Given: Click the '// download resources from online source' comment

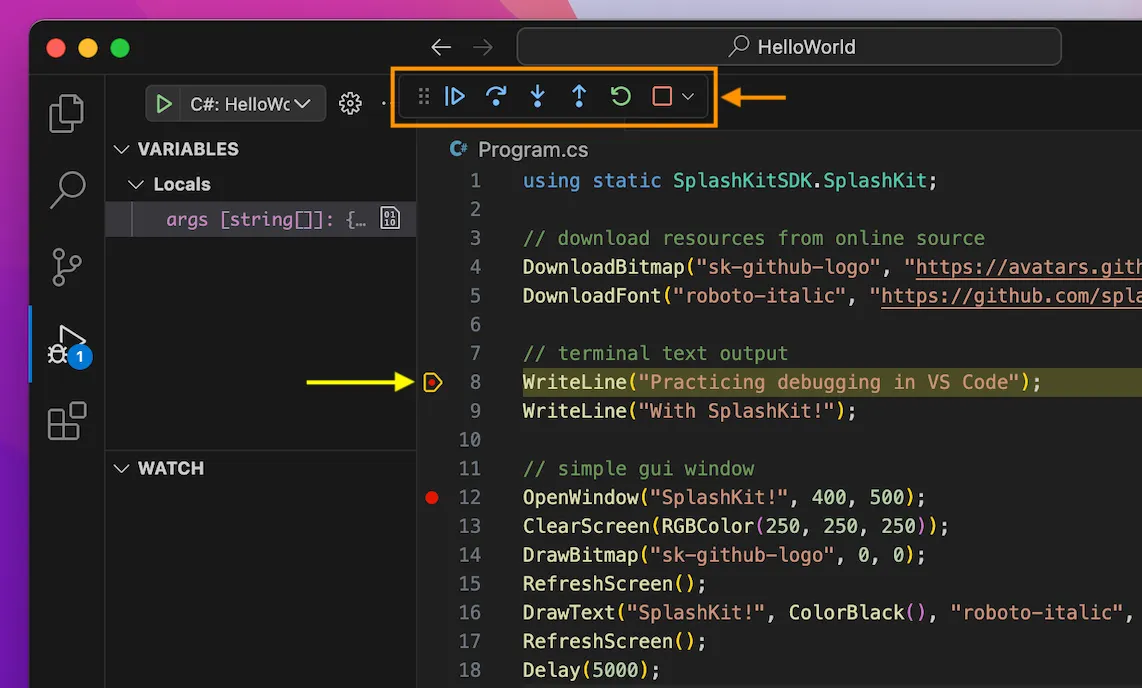Looking at the screenshot, I should [x=754, y=238].
